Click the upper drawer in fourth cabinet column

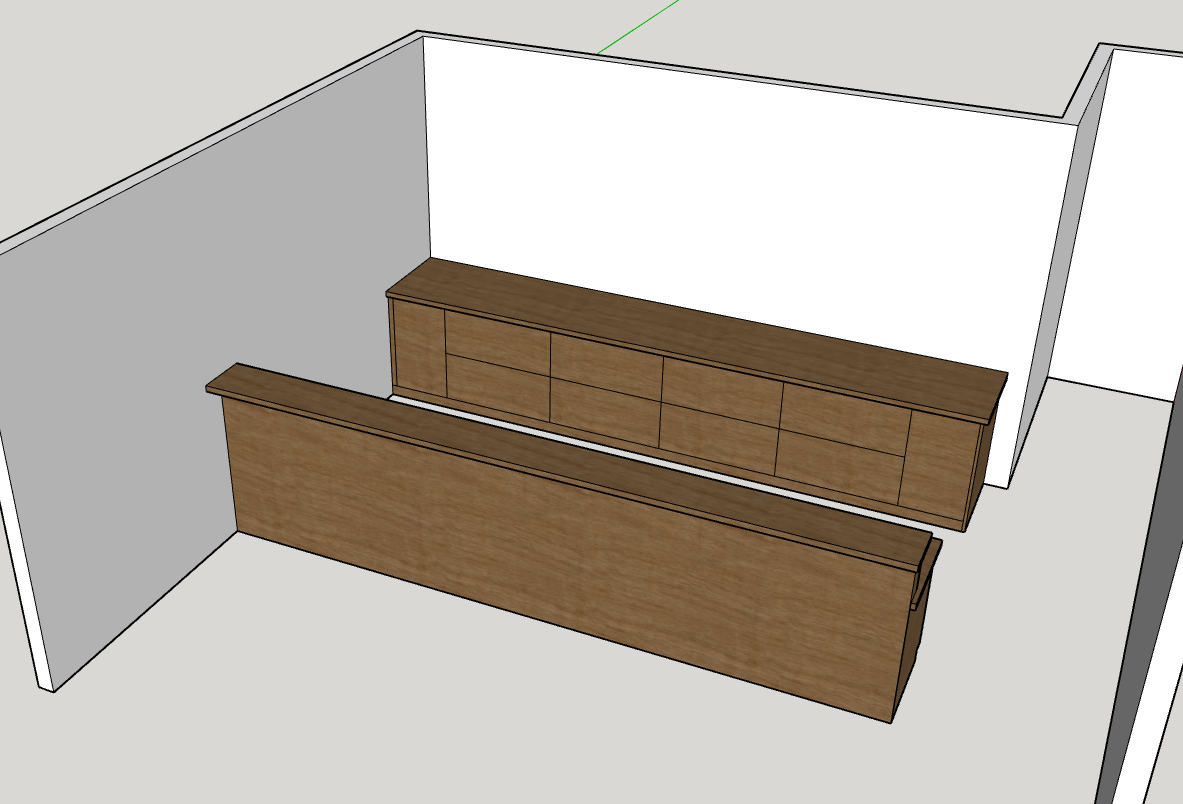(x=845, y=410)
